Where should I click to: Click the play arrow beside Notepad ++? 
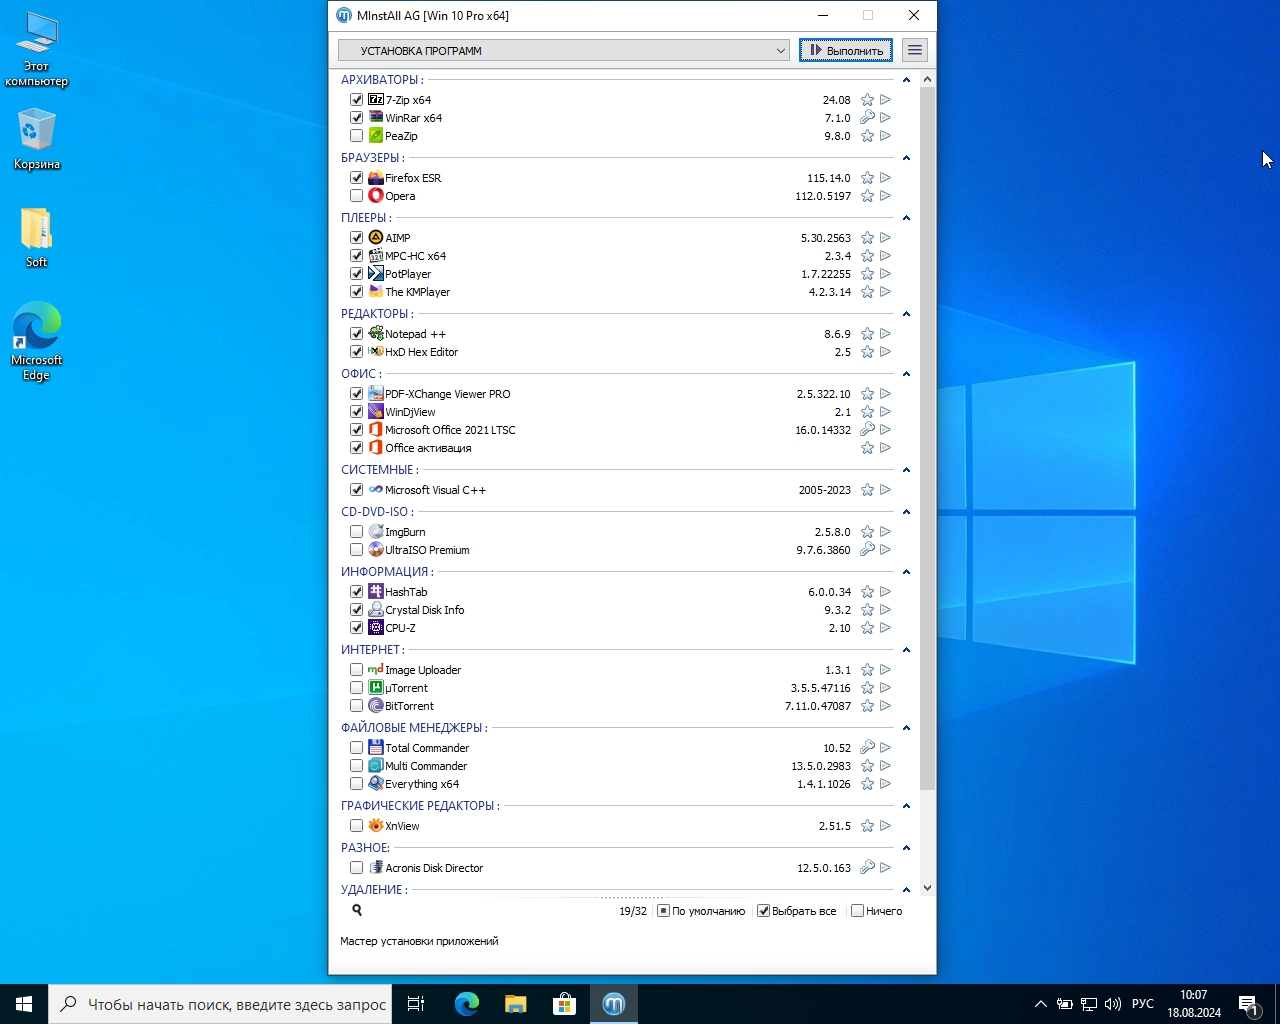(x=885, y=334)
